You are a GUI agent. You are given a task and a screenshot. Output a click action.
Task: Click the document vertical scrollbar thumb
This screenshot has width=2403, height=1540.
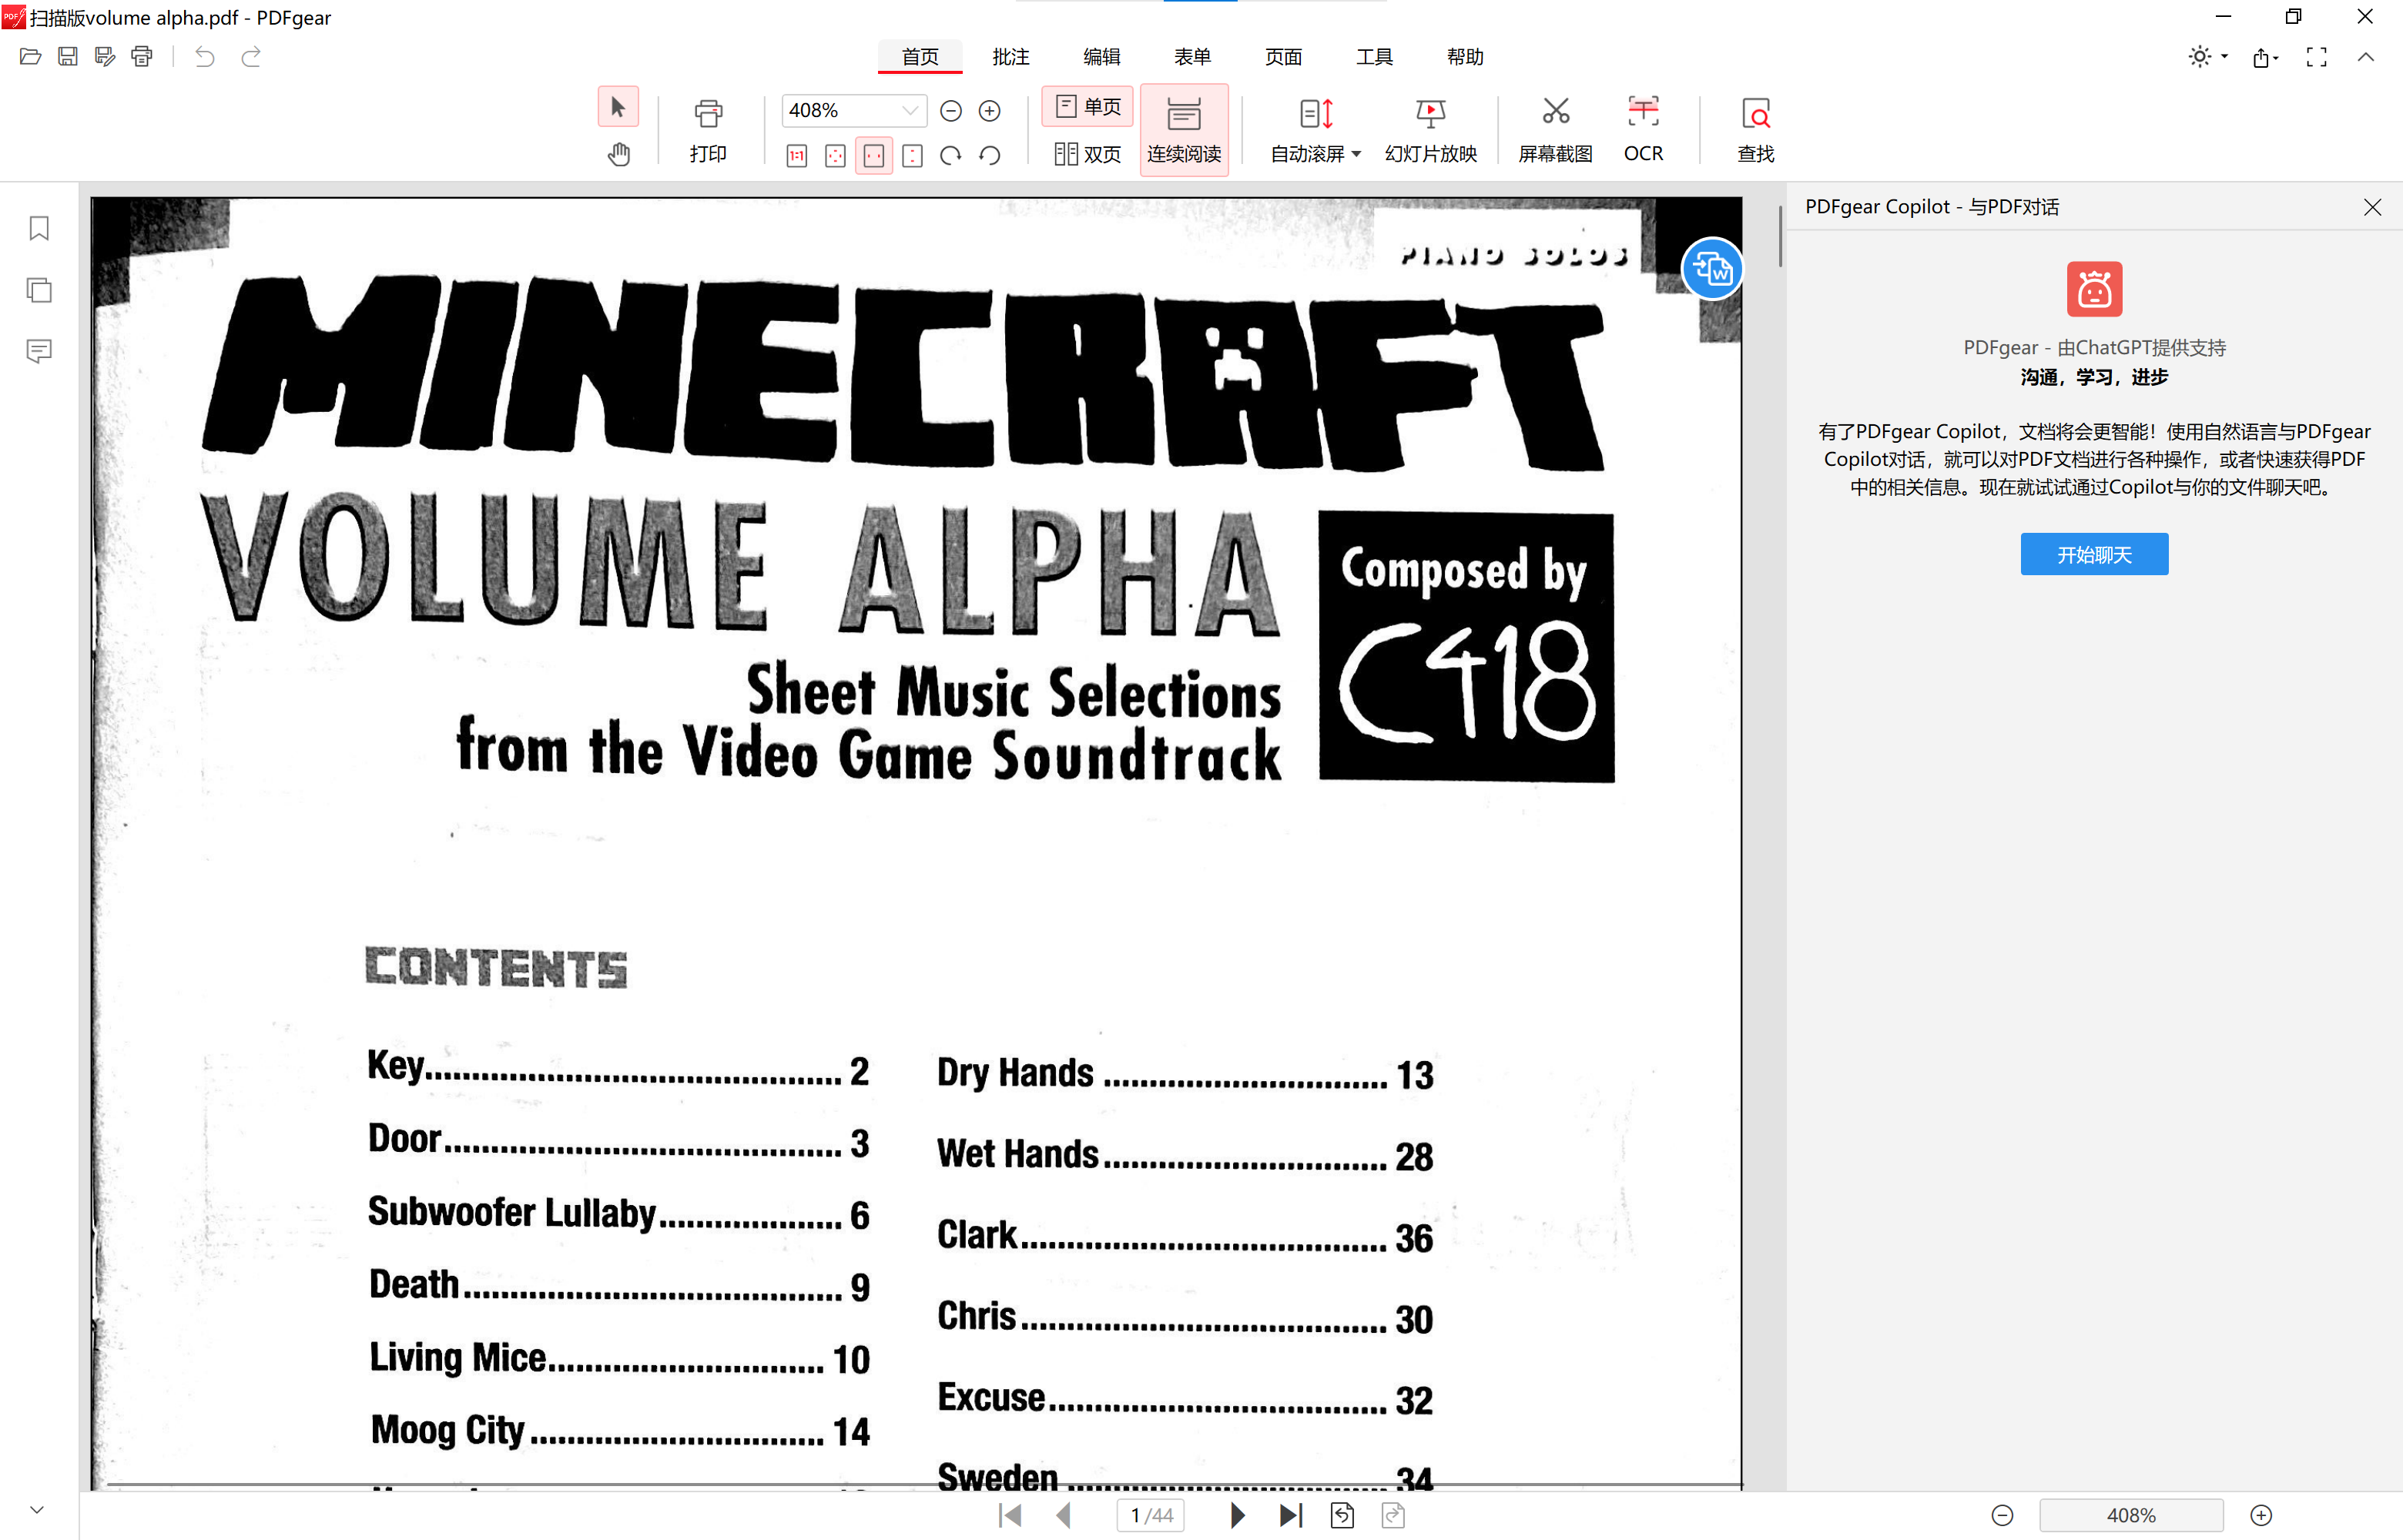tap(1780, 237)
